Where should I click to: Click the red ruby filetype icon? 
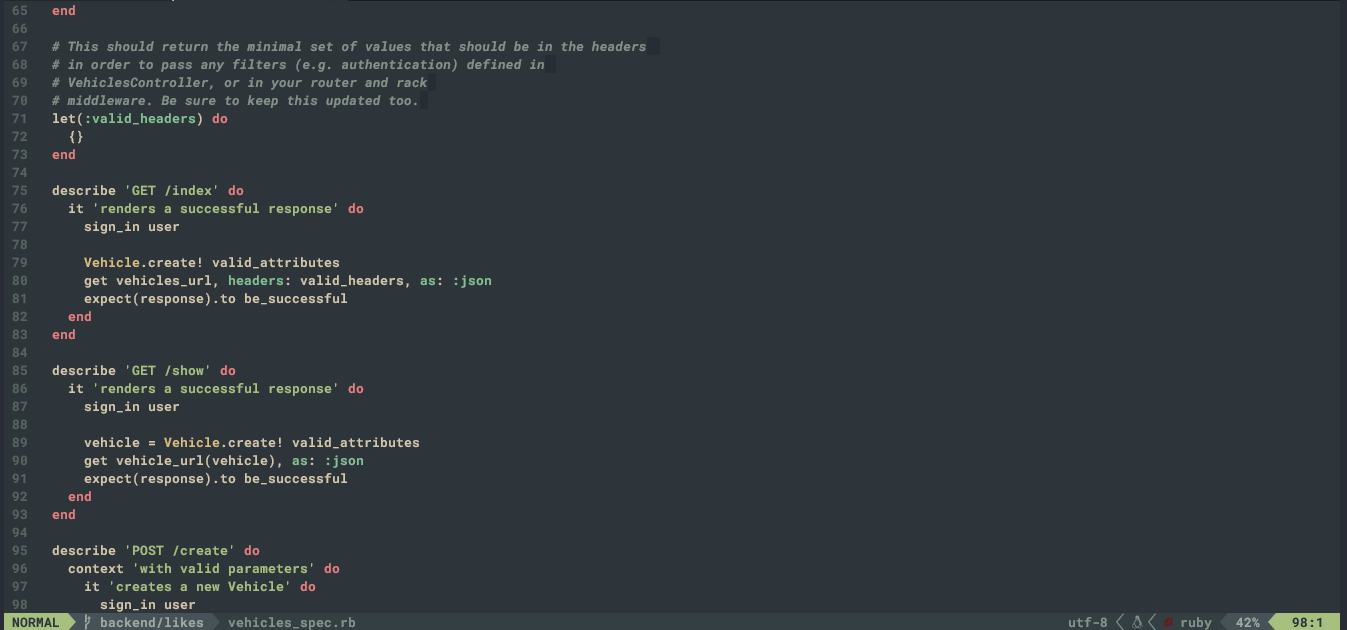coord(1168,622)
